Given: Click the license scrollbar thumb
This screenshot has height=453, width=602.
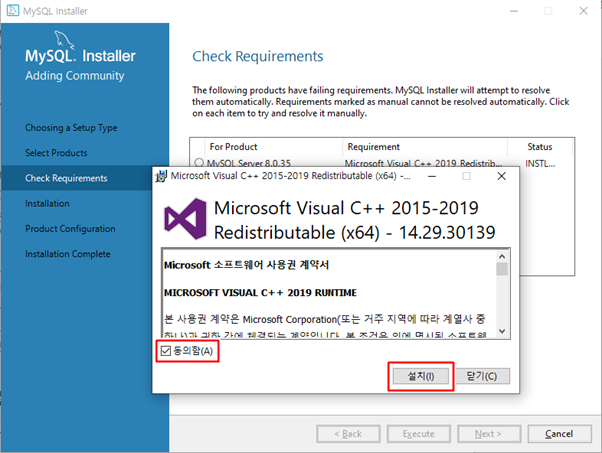Looking at the screenshot, I should (502, 269).
